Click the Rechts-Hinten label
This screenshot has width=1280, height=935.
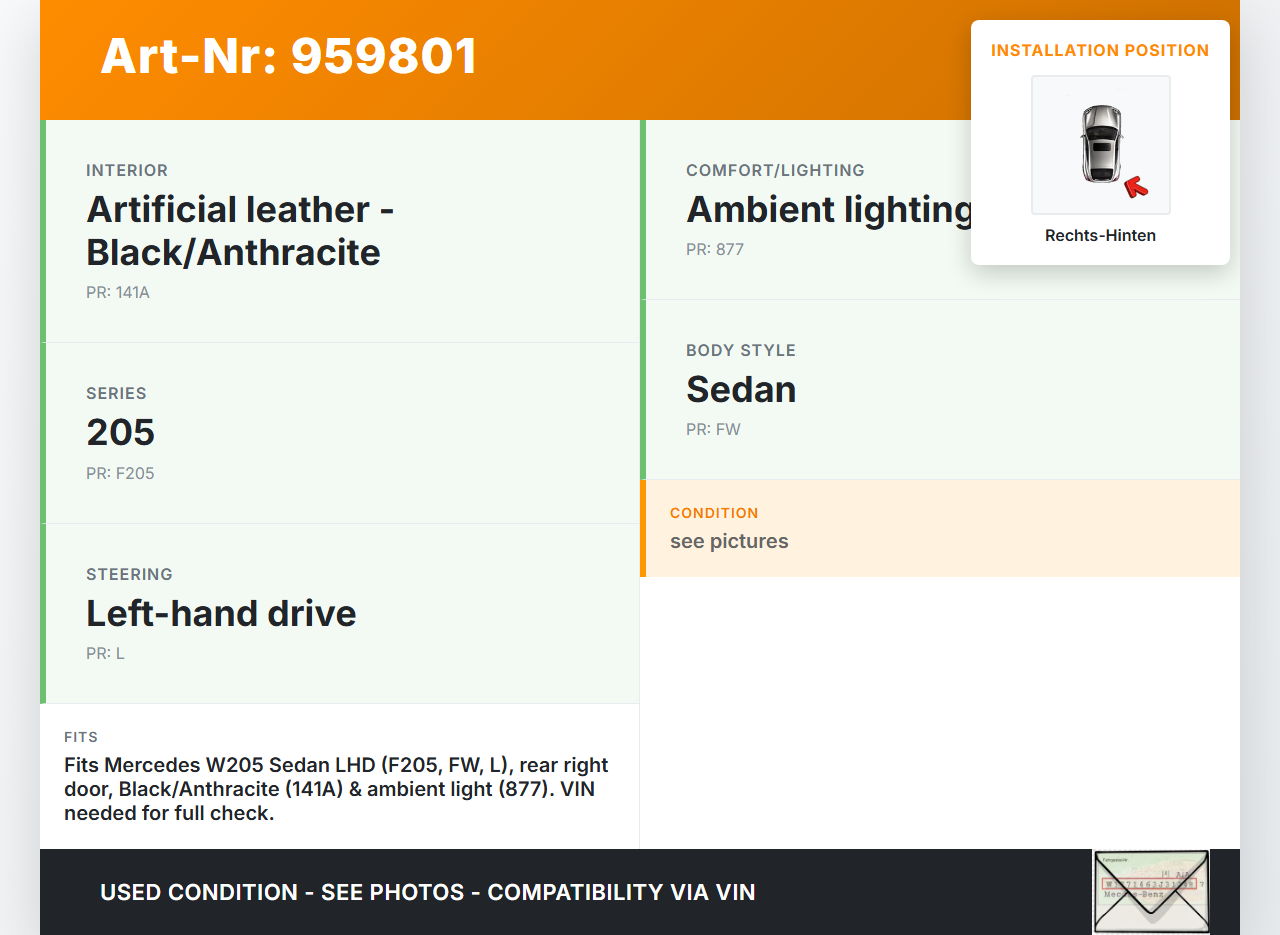click(1100, 236)
